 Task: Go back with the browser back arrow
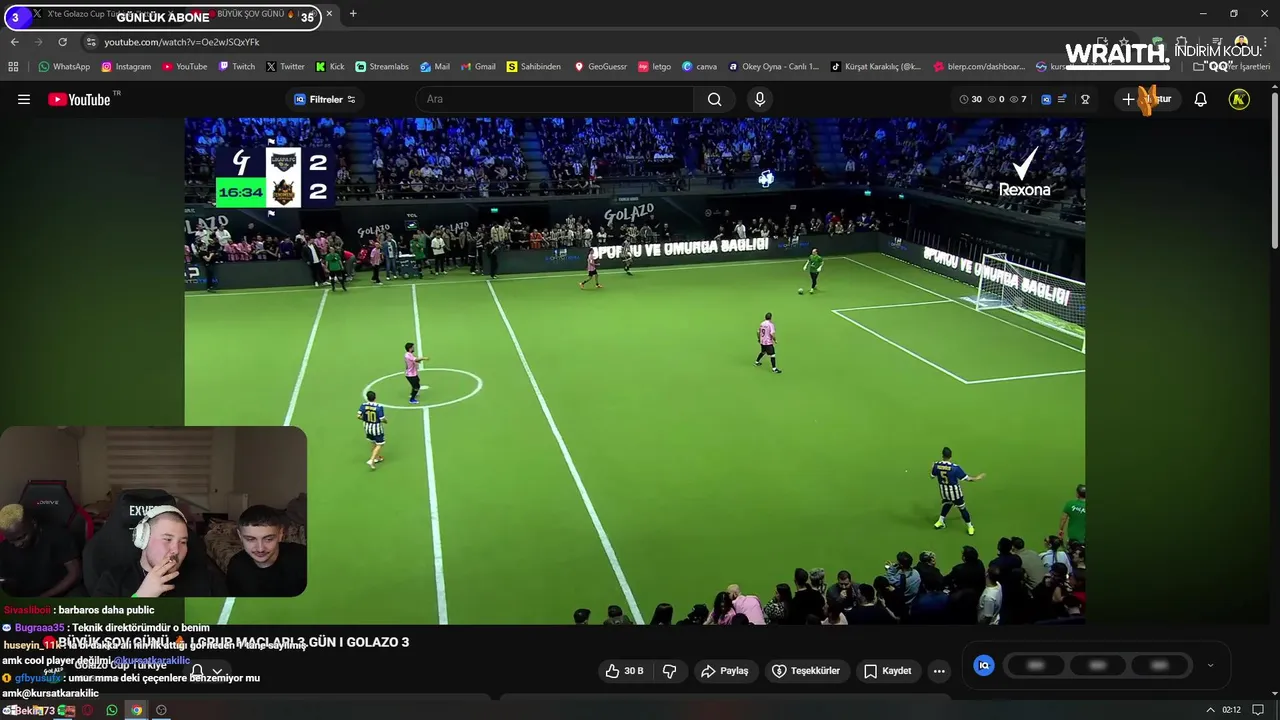[14, 42]
